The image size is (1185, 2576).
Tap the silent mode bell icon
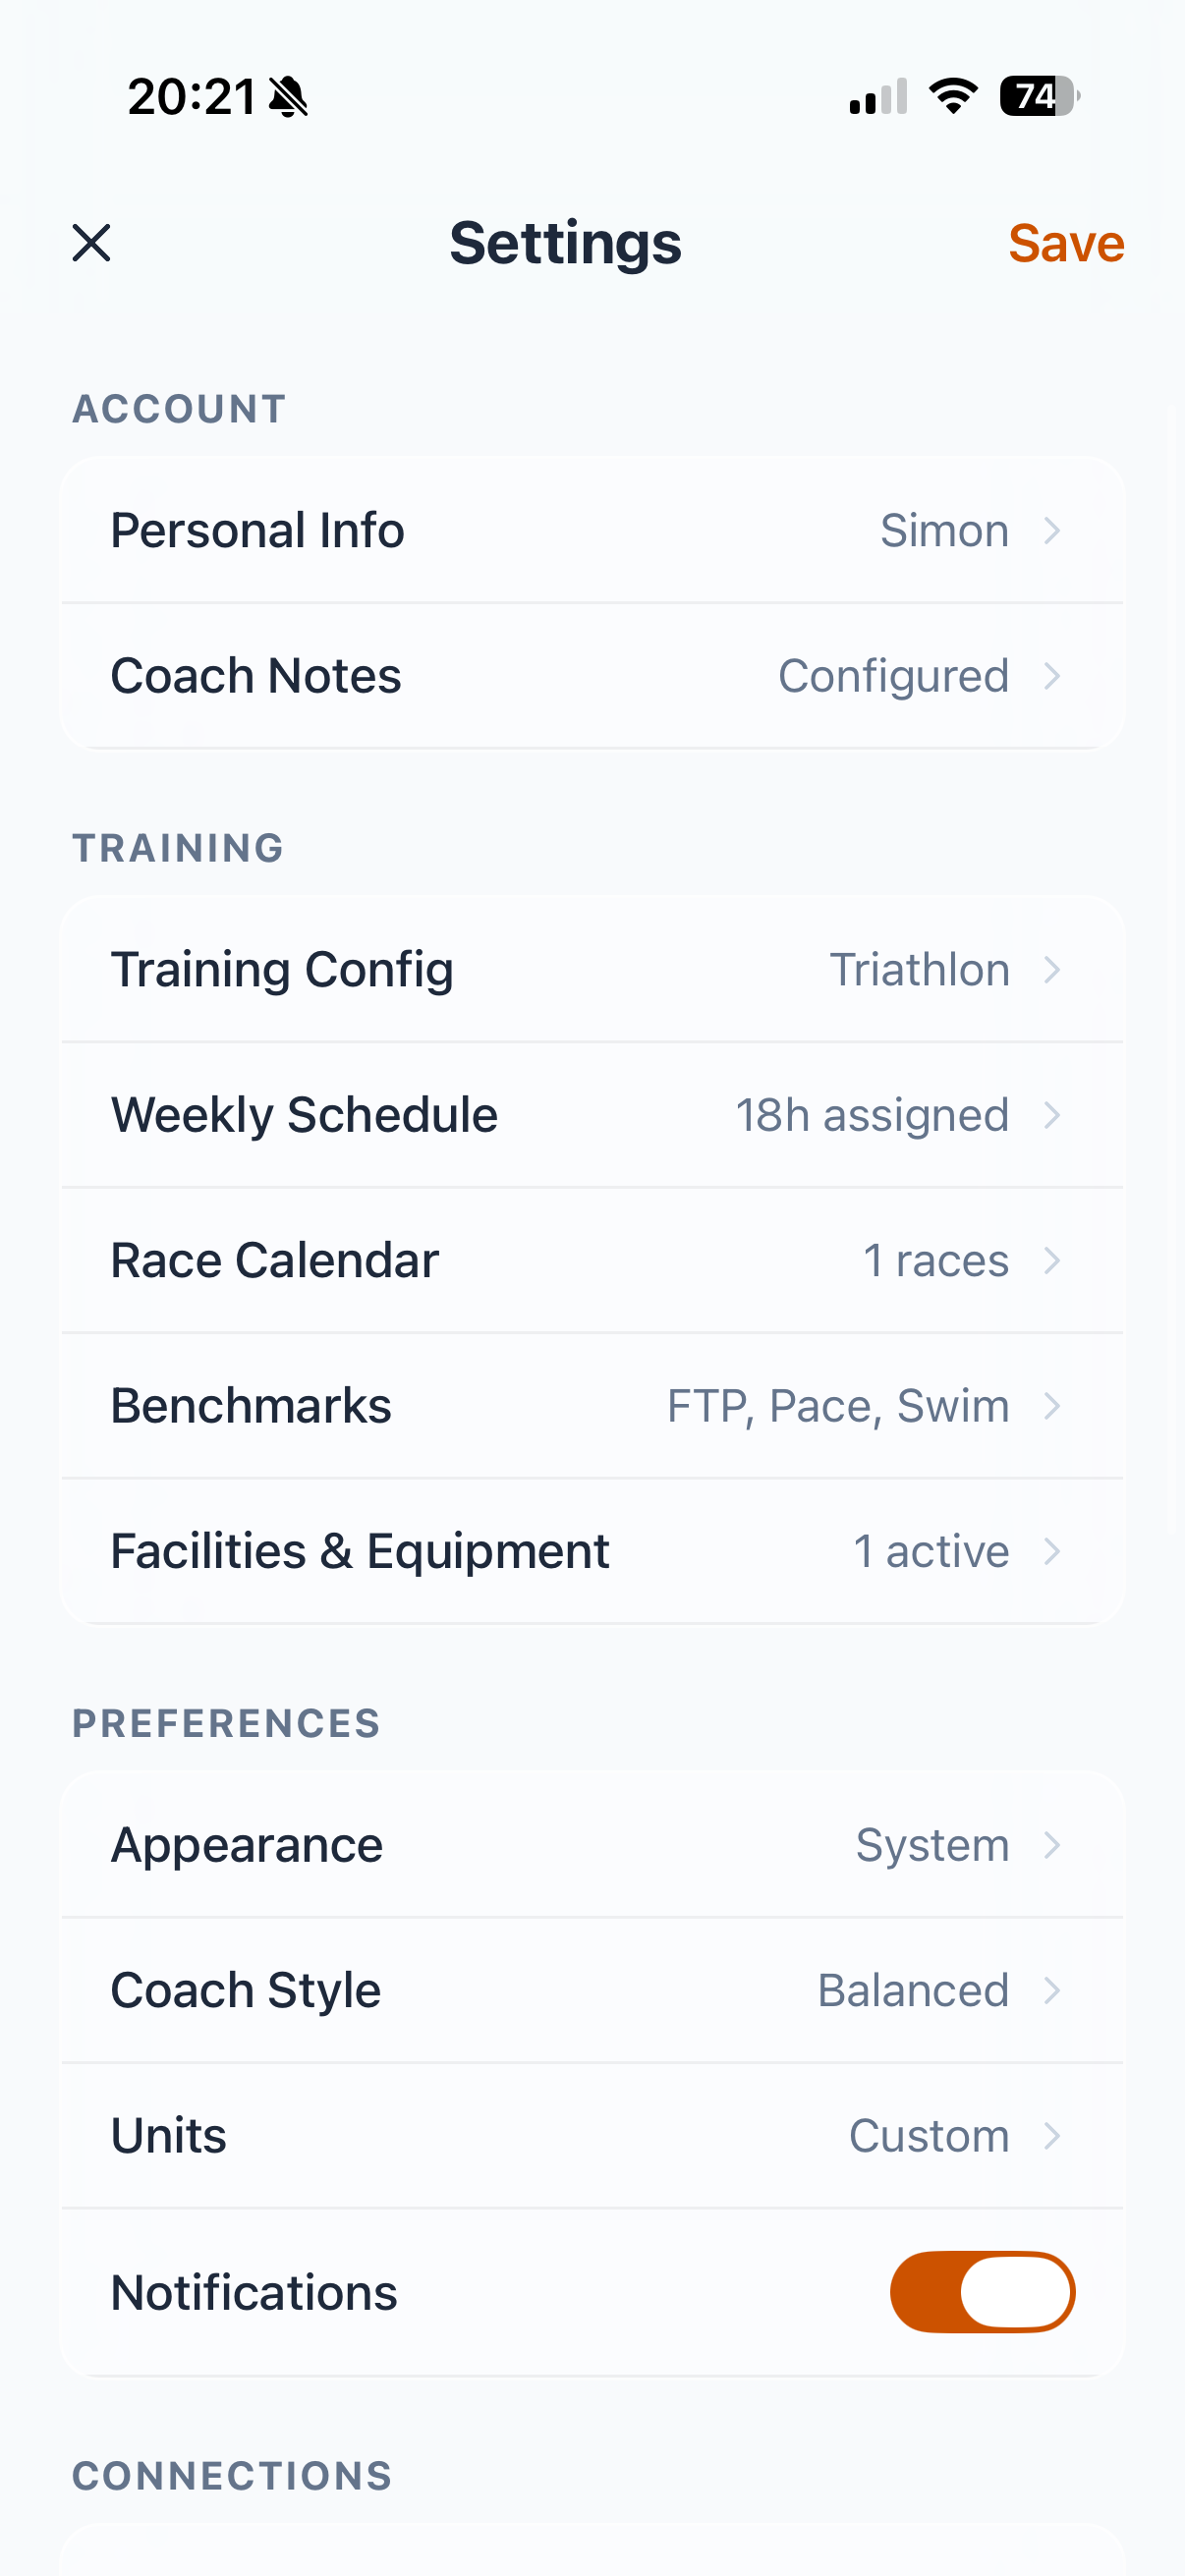289,97
